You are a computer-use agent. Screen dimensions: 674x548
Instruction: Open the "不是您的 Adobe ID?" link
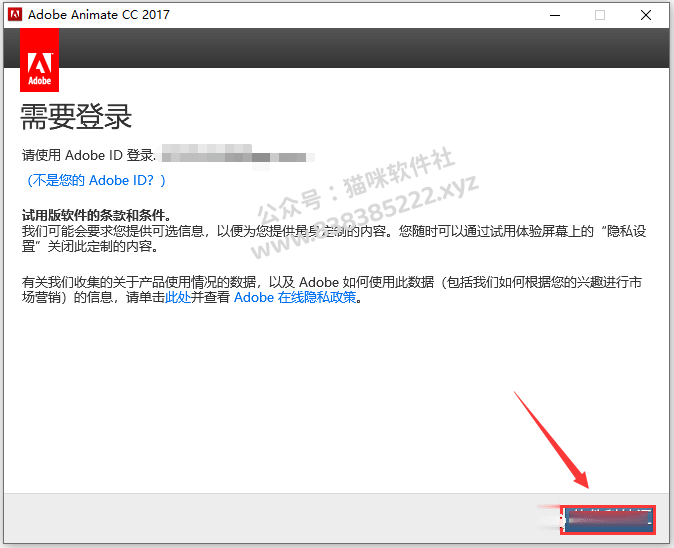coord(96,181)
